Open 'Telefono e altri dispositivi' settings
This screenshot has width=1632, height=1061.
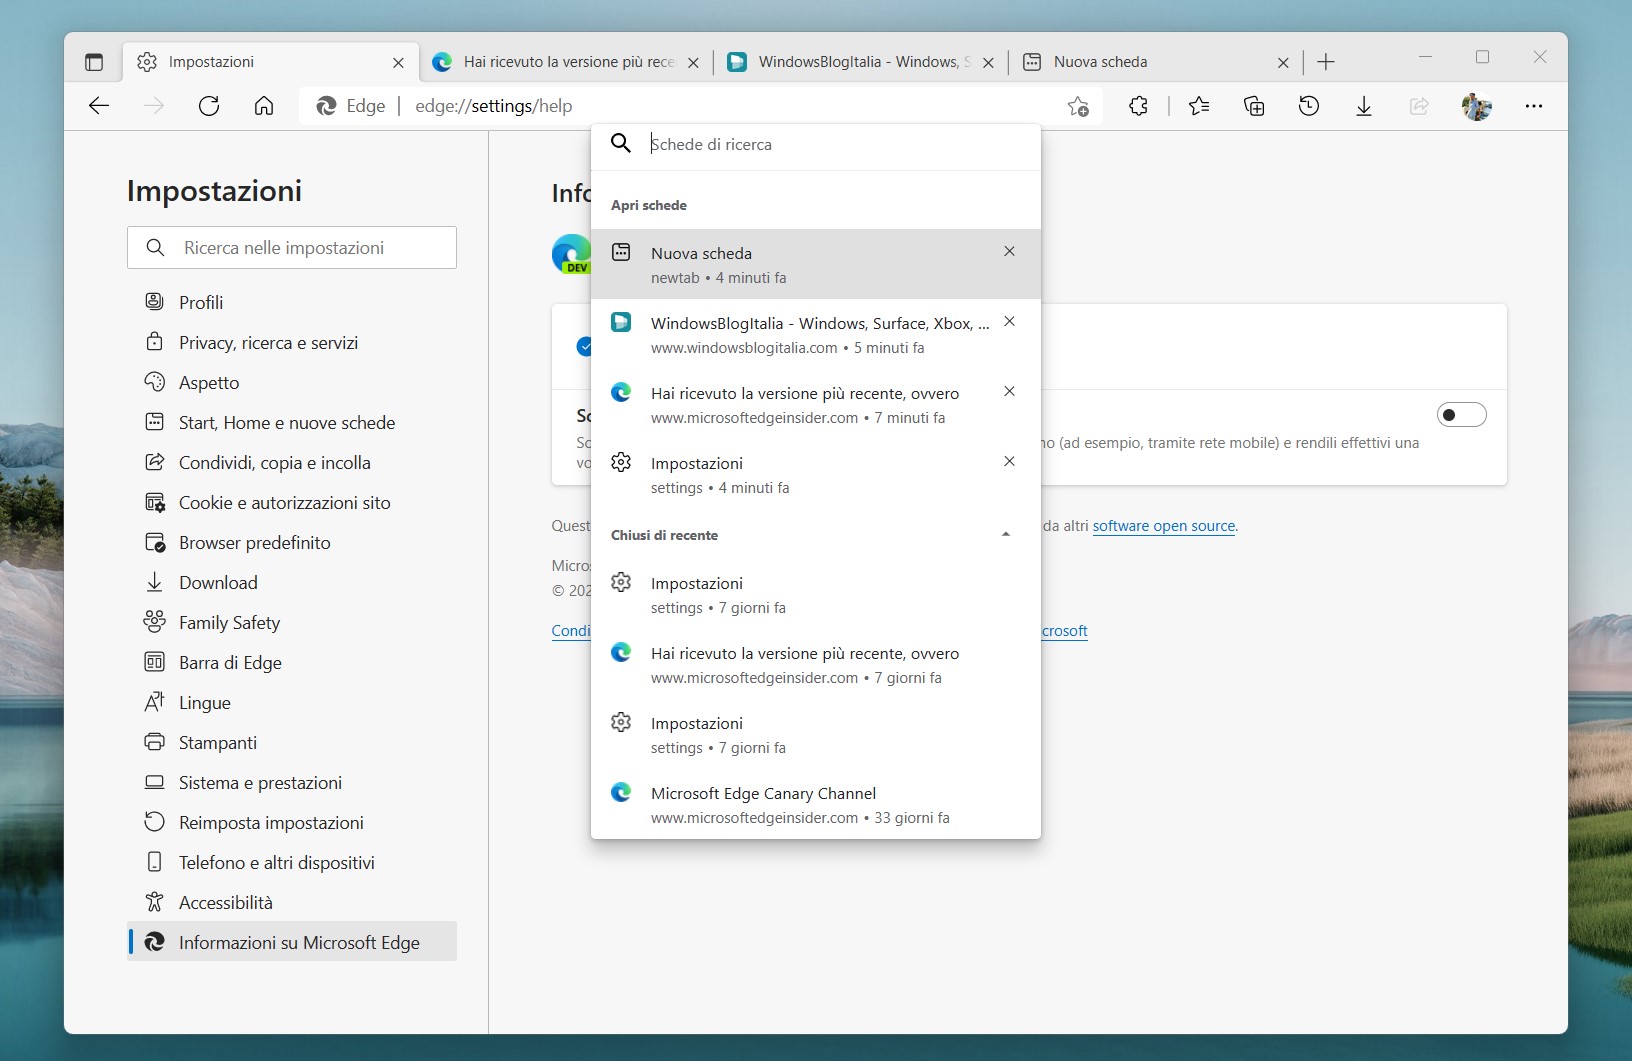tap(292, 862)
